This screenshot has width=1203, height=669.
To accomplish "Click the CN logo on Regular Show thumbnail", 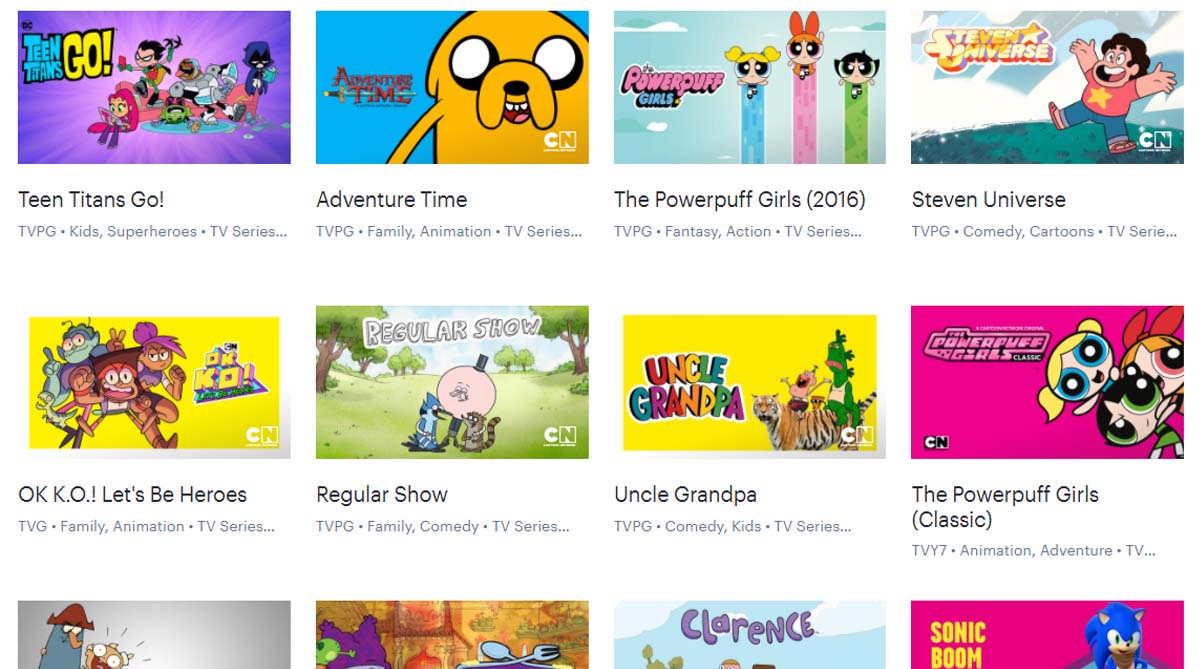I will (x=560, y=435).
